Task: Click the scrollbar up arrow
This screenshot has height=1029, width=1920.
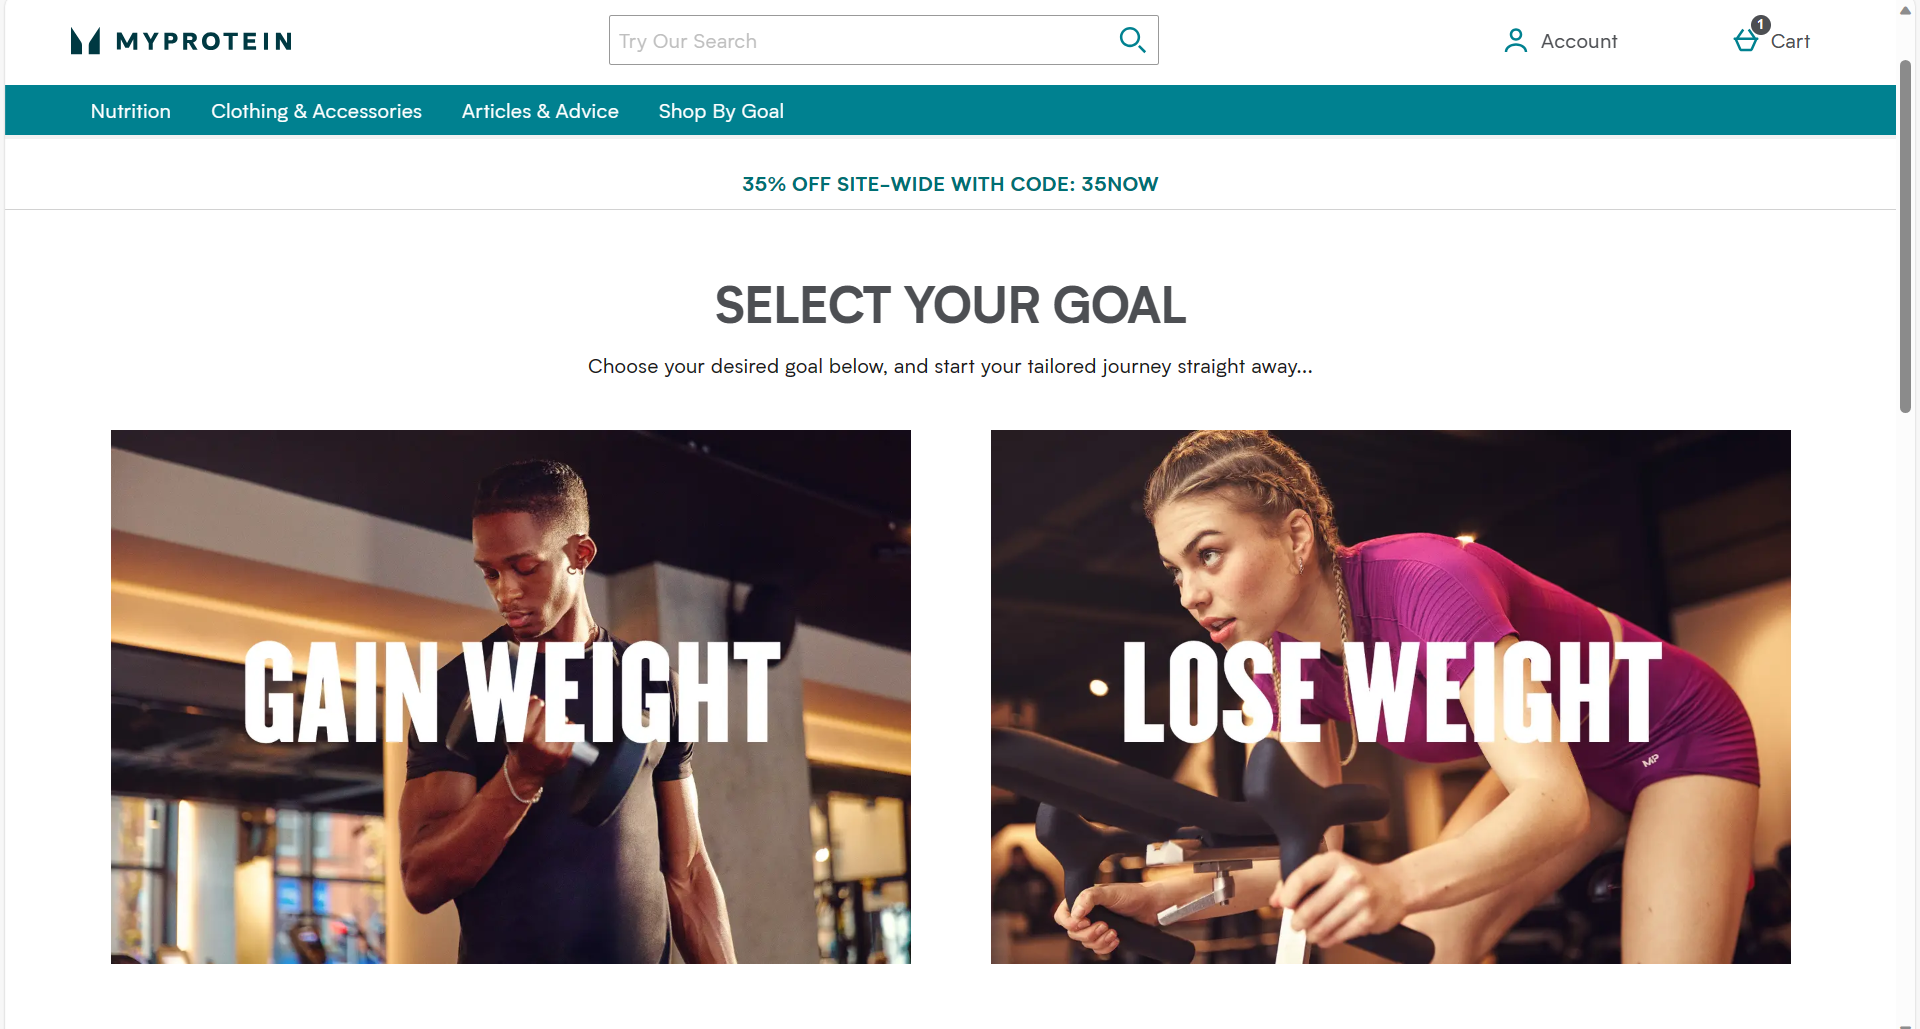Action: tap(1906, 10)
